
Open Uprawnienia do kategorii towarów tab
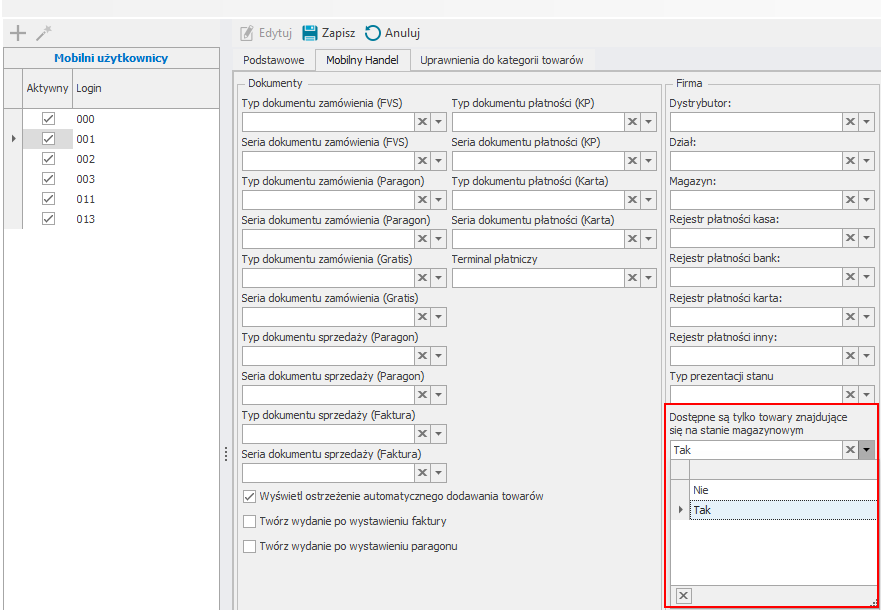pos(501,61)
